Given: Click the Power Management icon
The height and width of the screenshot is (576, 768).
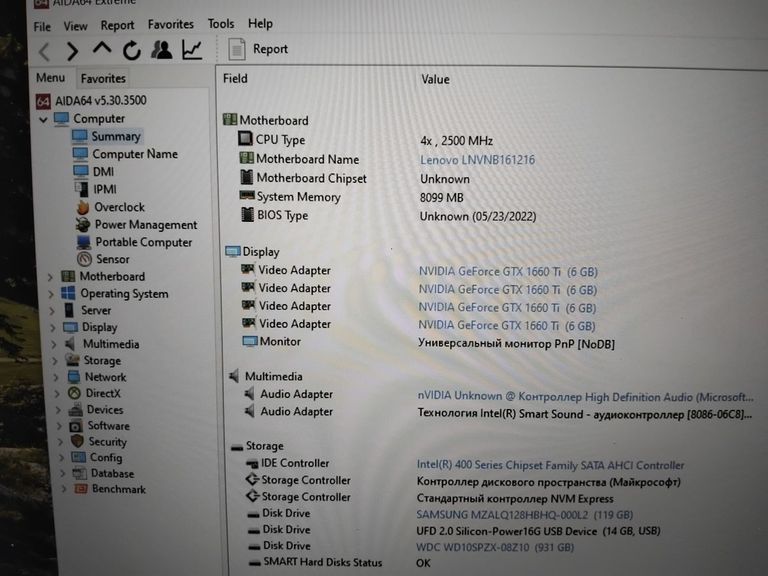Looking at the screenshot, I should pos(83,224).
